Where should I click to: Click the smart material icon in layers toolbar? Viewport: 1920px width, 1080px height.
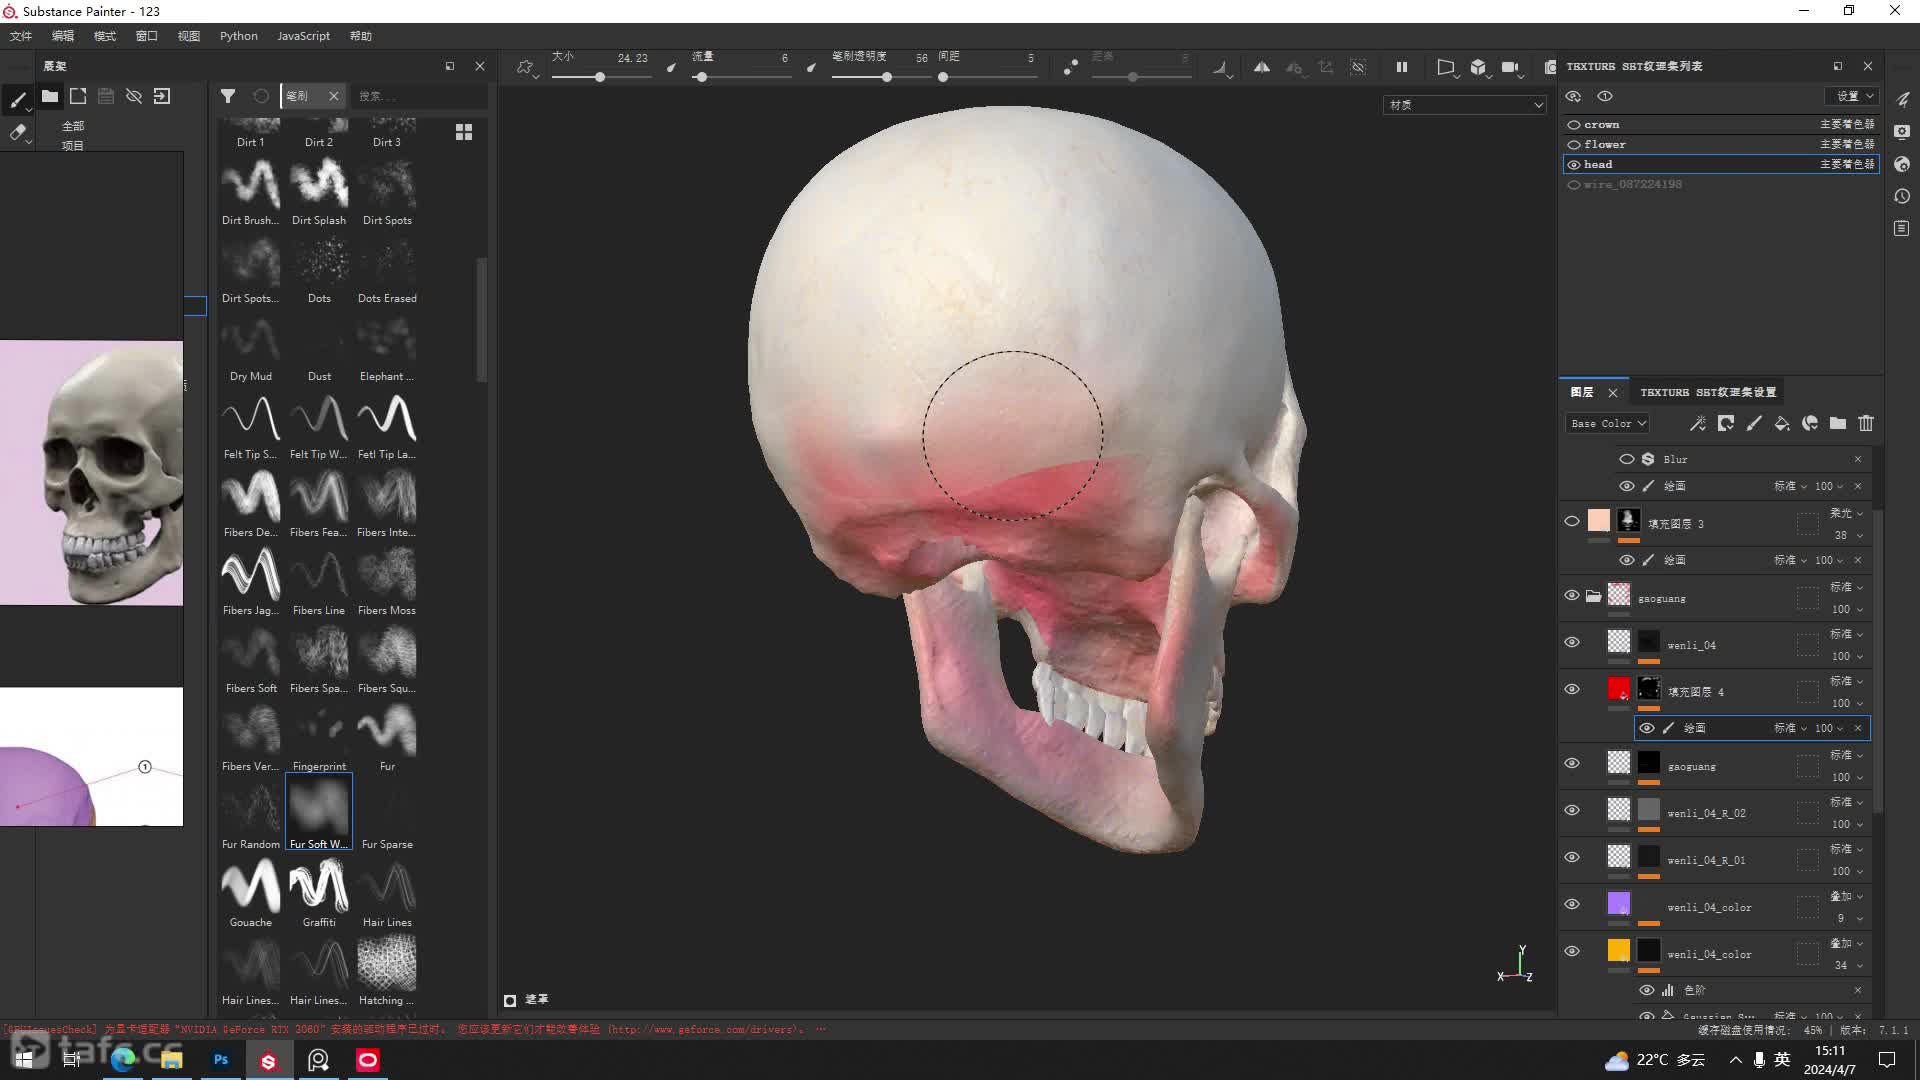1810,423
